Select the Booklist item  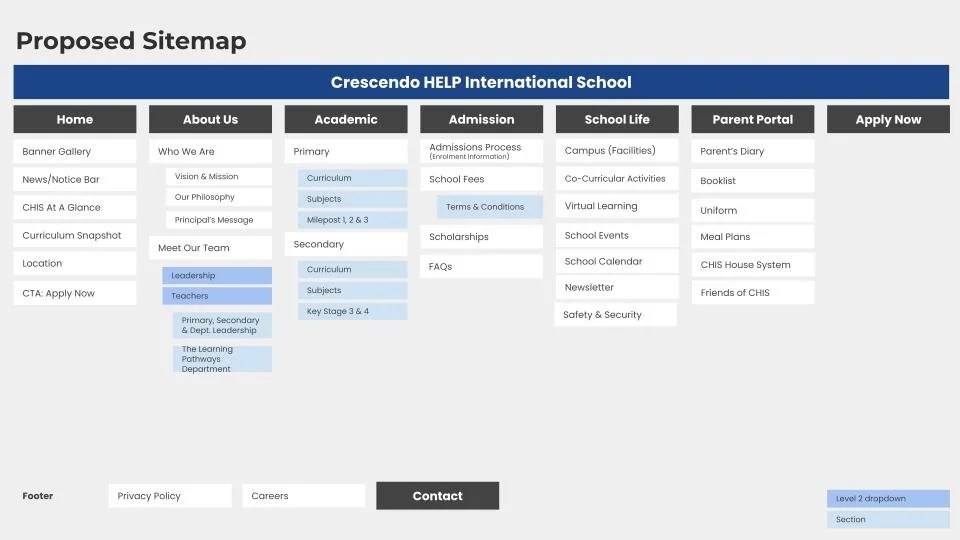click(752, 181)
